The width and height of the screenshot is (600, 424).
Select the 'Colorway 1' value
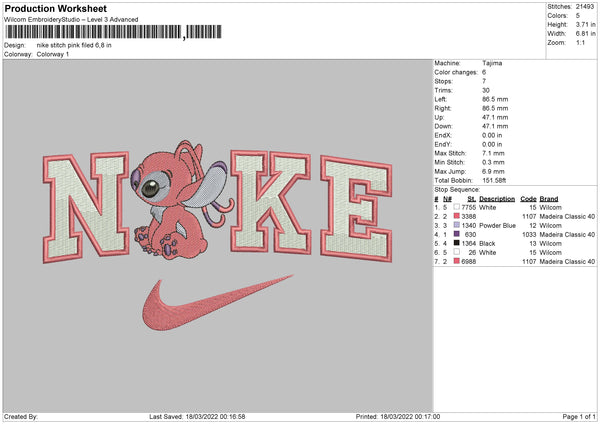coord(53,54)
